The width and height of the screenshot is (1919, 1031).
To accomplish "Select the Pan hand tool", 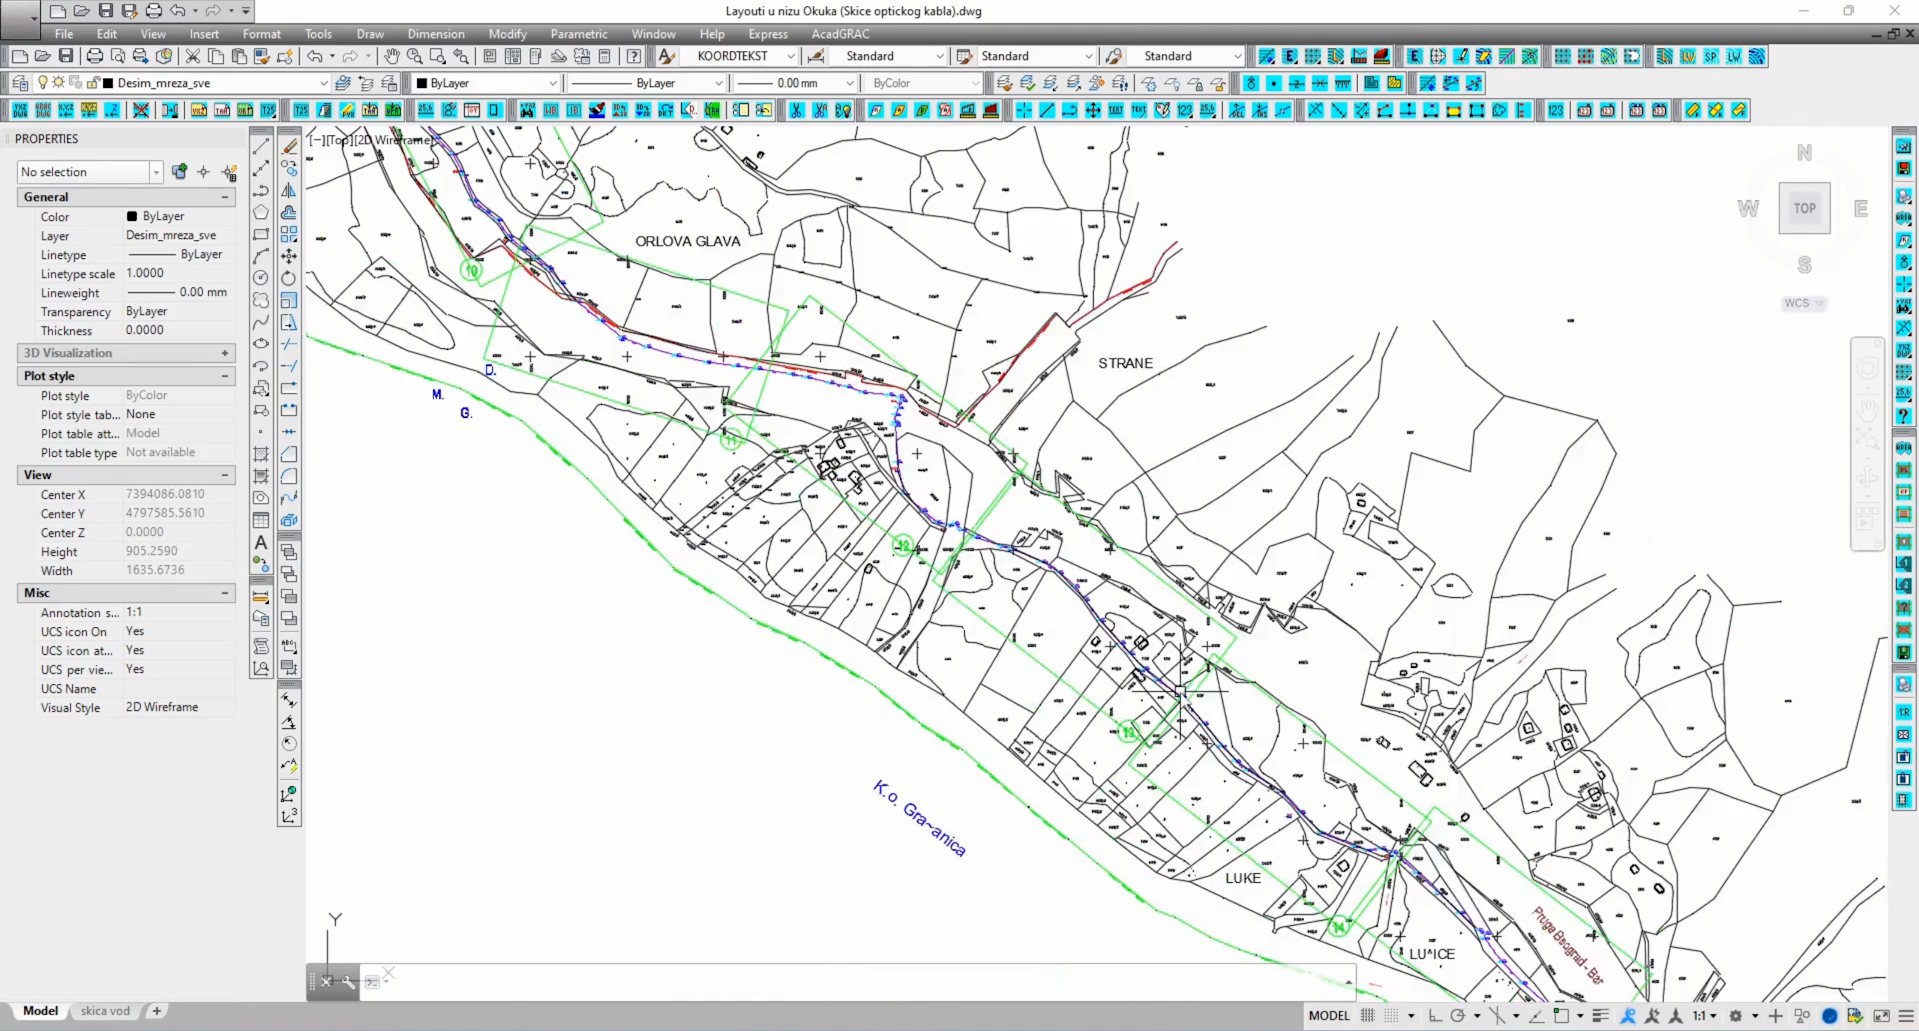I will click(x=391, y=56).
